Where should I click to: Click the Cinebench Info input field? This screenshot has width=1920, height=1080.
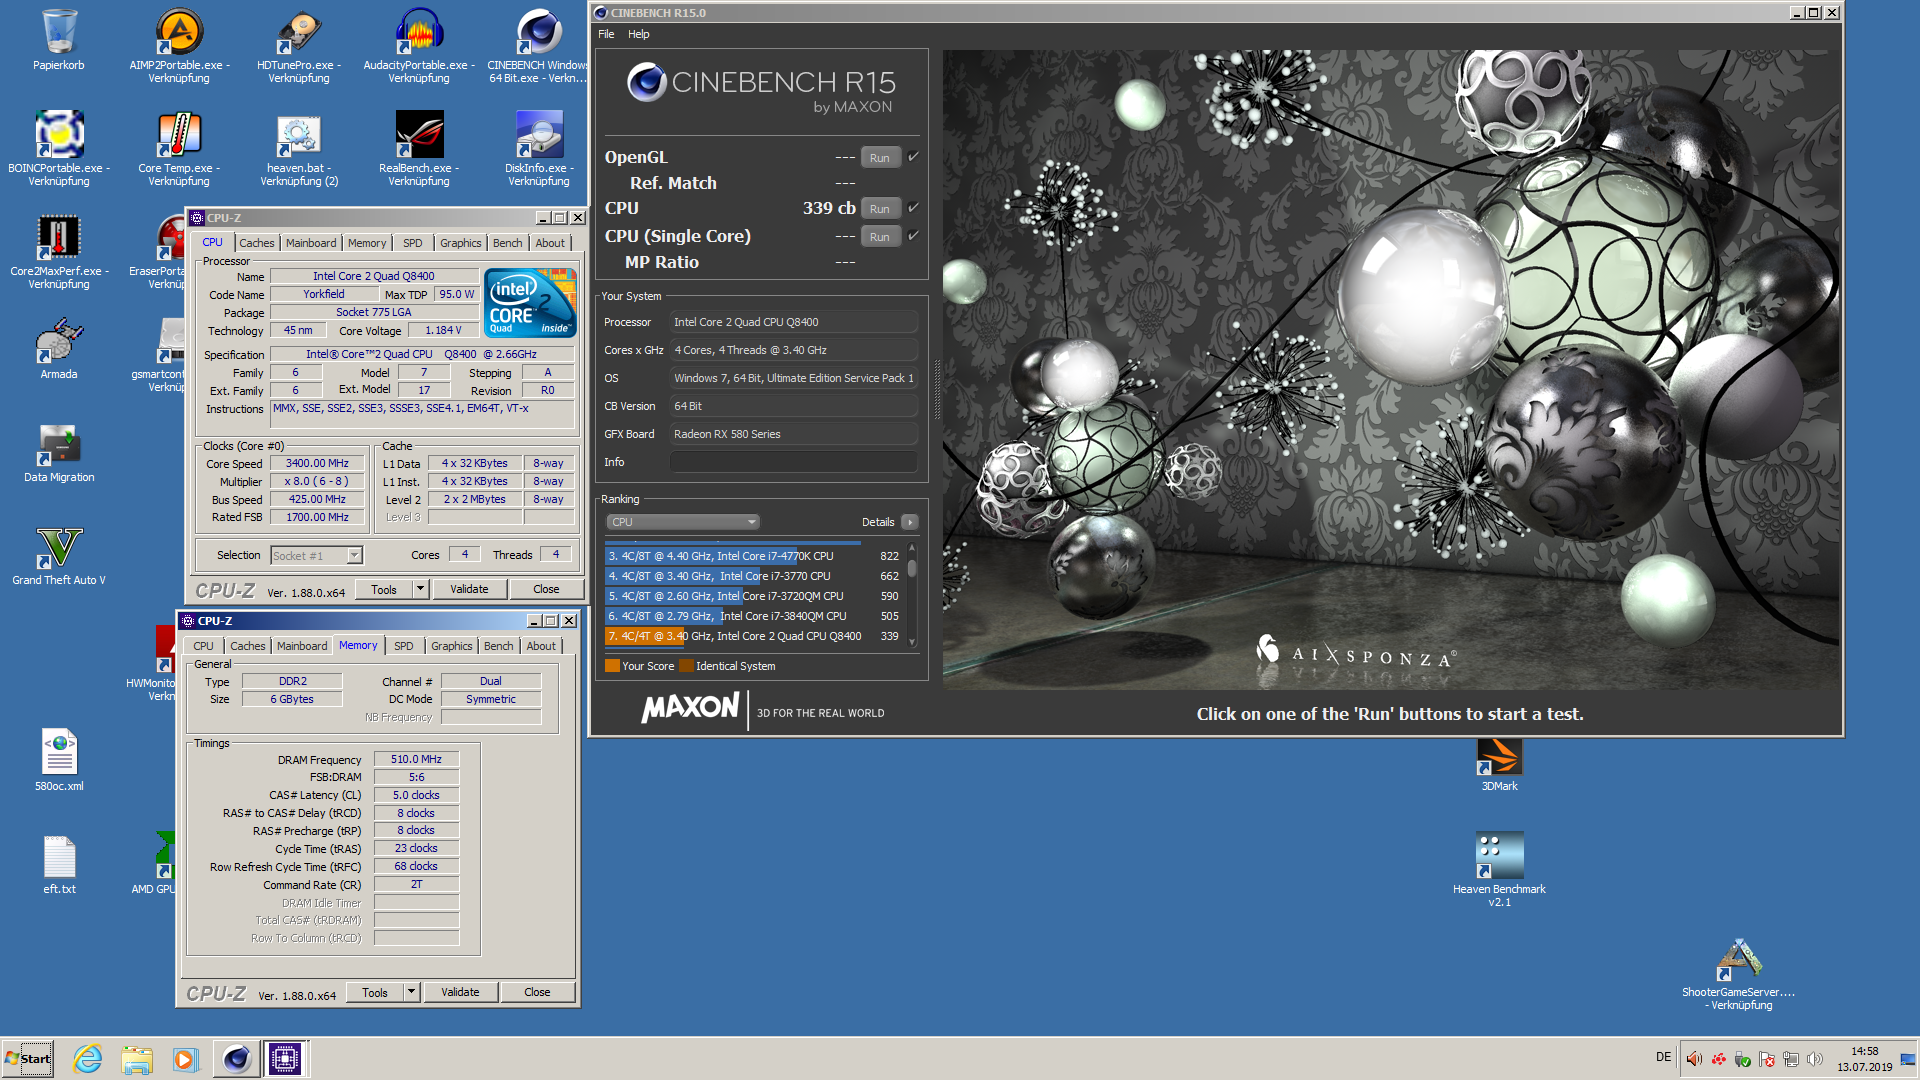[x=793, y=462]
